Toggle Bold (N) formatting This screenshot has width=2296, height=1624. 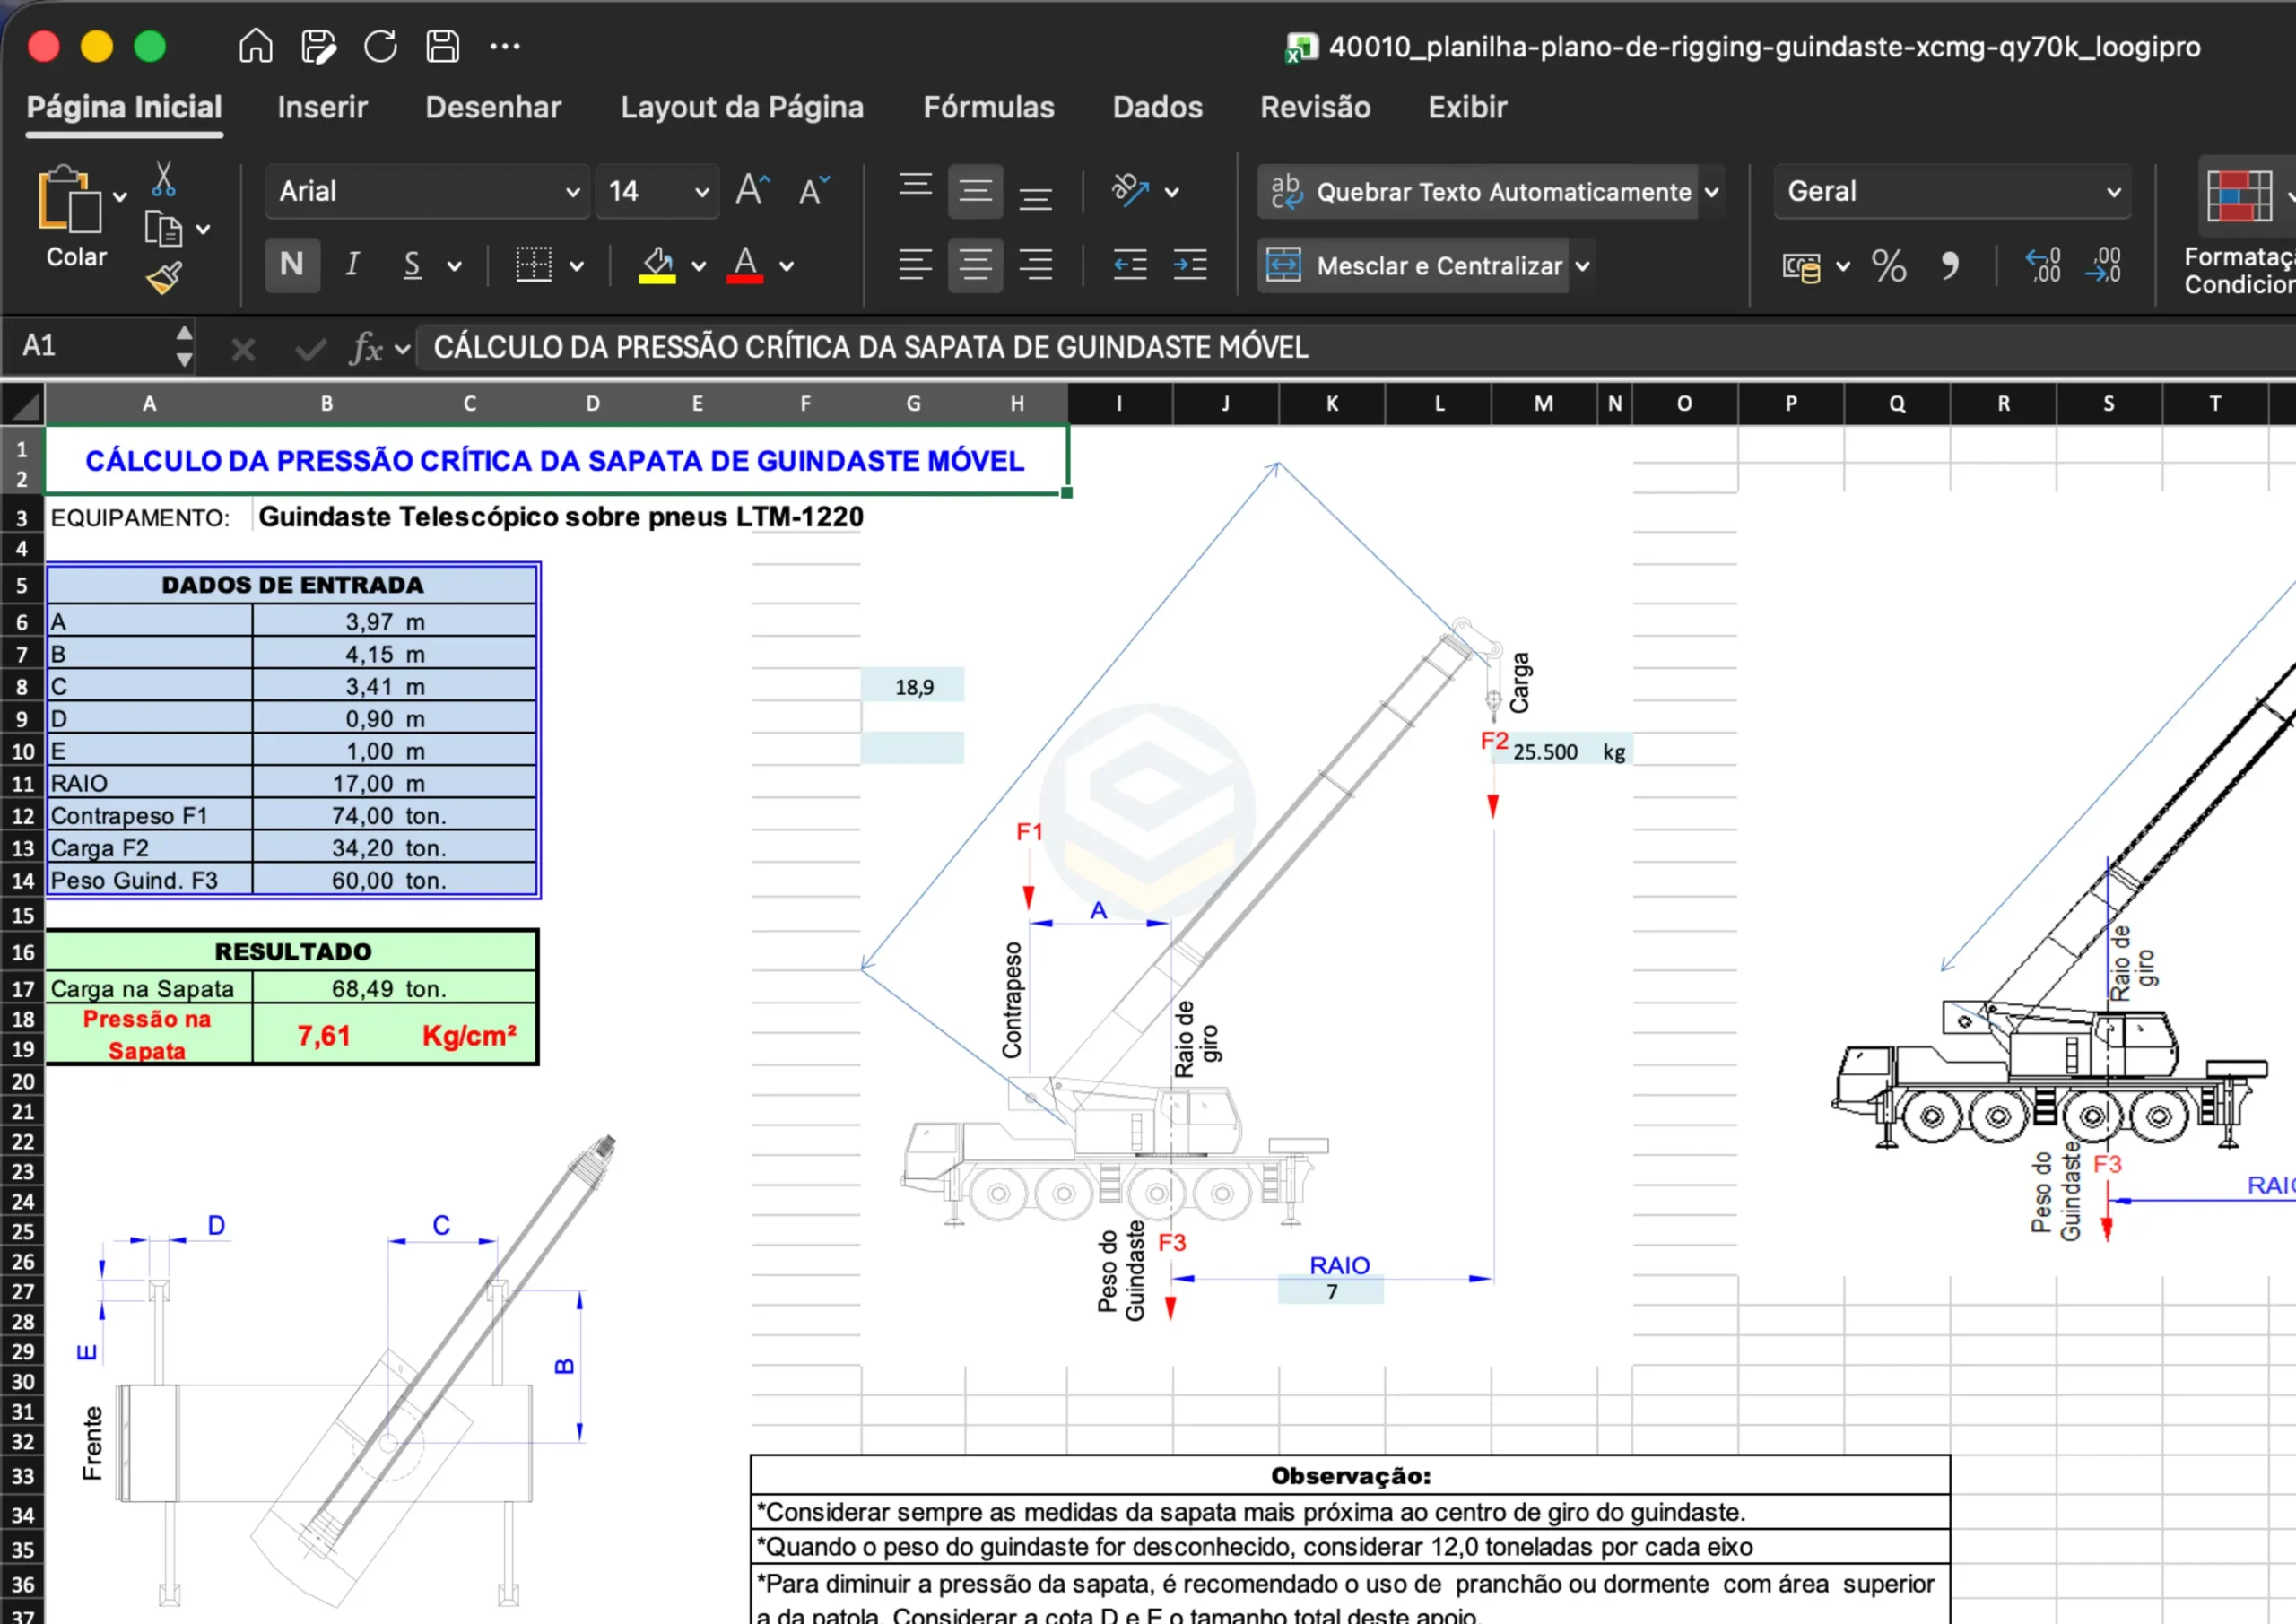click(x=292, y=264)
